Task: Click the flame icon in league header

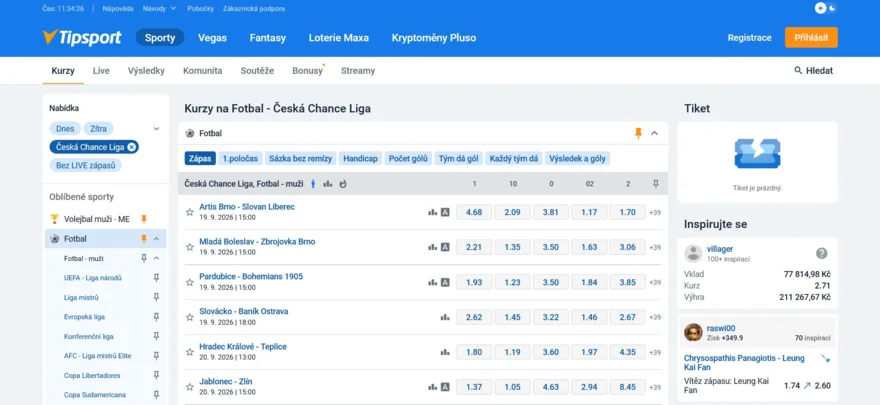Action: tap(343, 184)
